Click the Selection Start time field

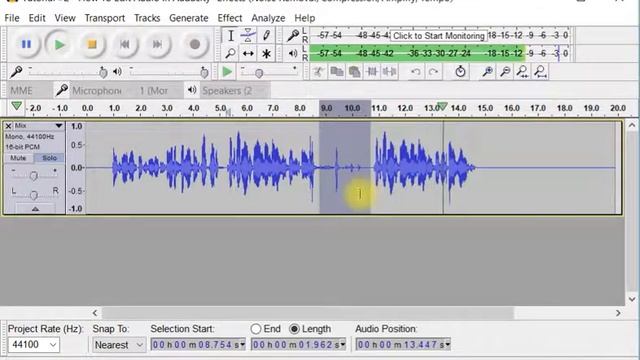[x=198, y=345]
